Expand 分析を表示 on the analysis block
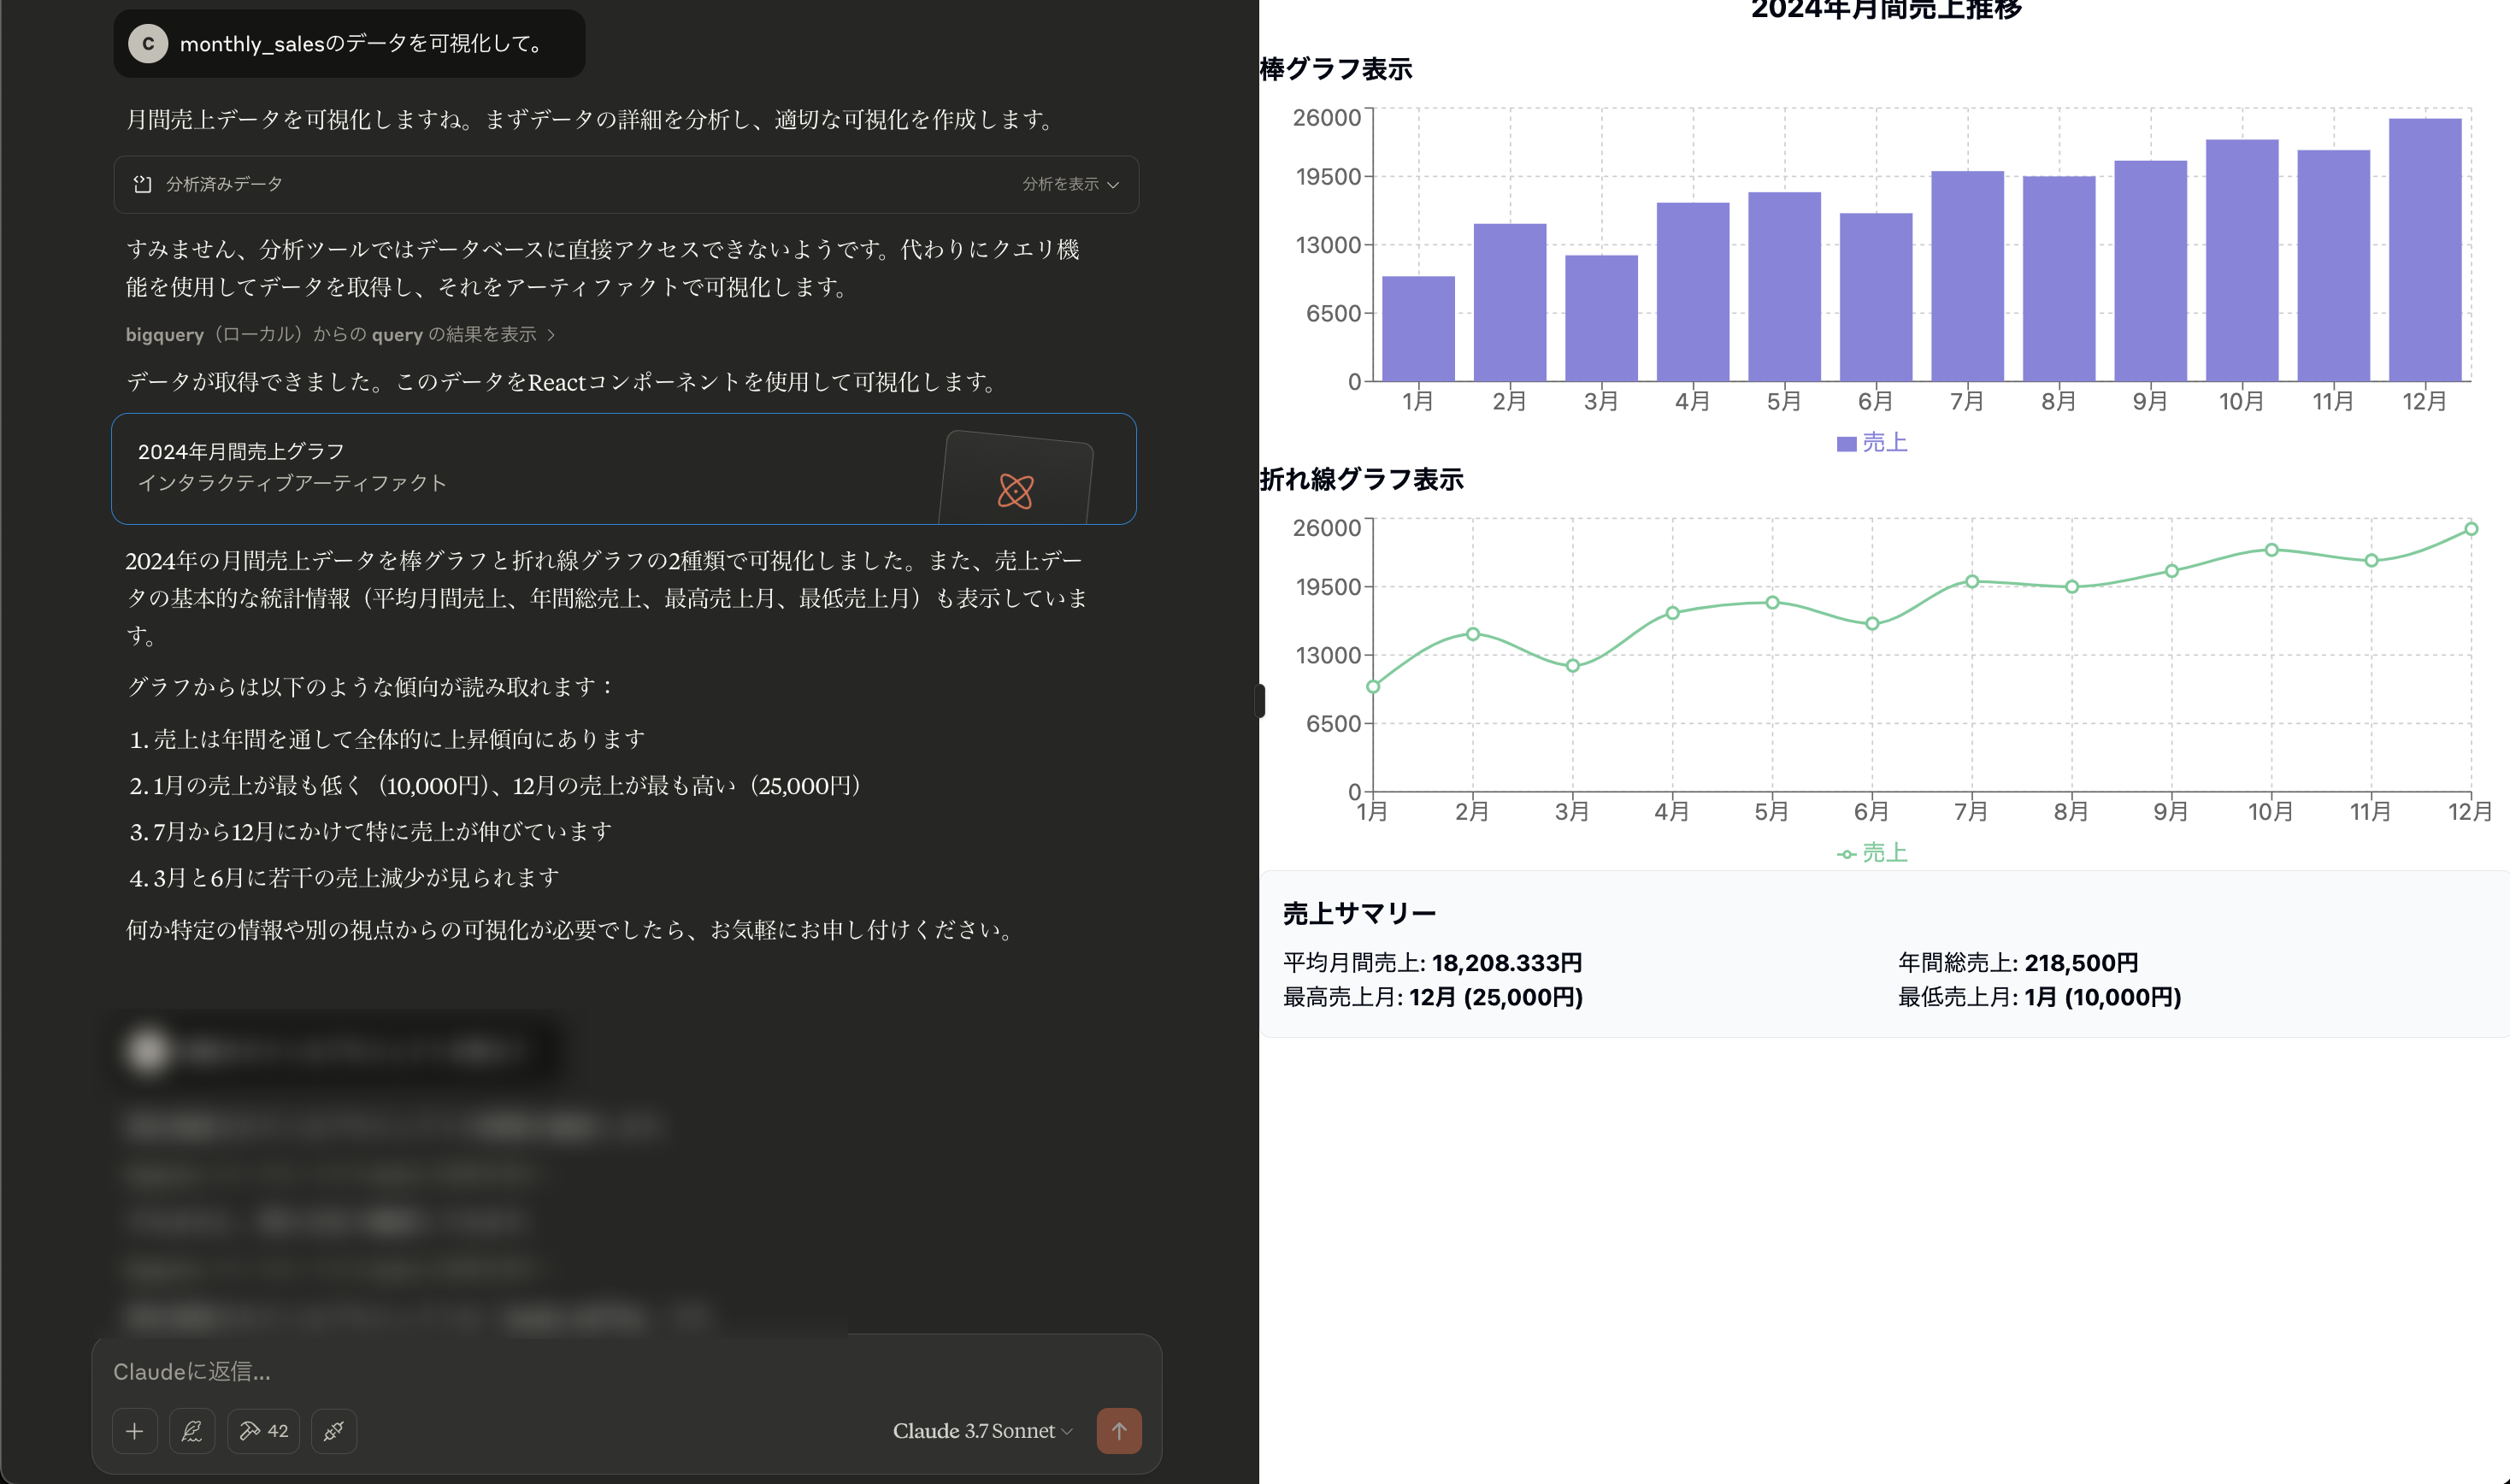Image resolution: width=2510 pixels, height=1484 pixels. pyautogui.click(x=1069, y=184)
